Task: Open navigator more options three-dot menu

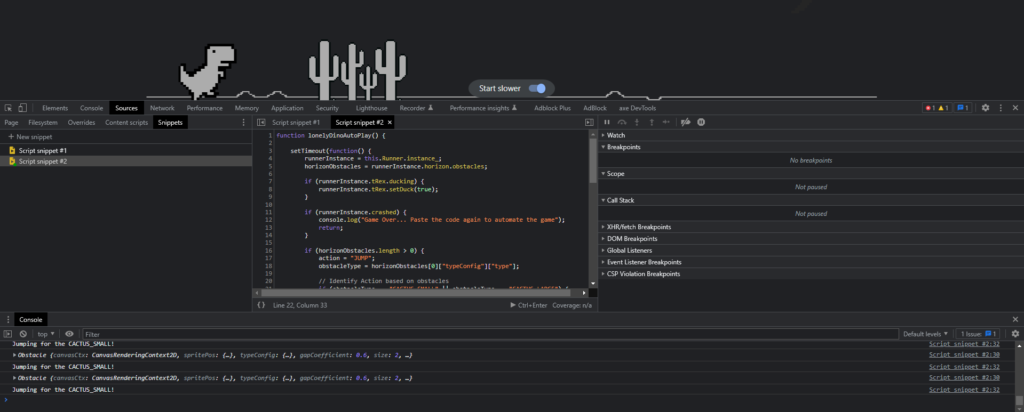Action: (244, 122)
